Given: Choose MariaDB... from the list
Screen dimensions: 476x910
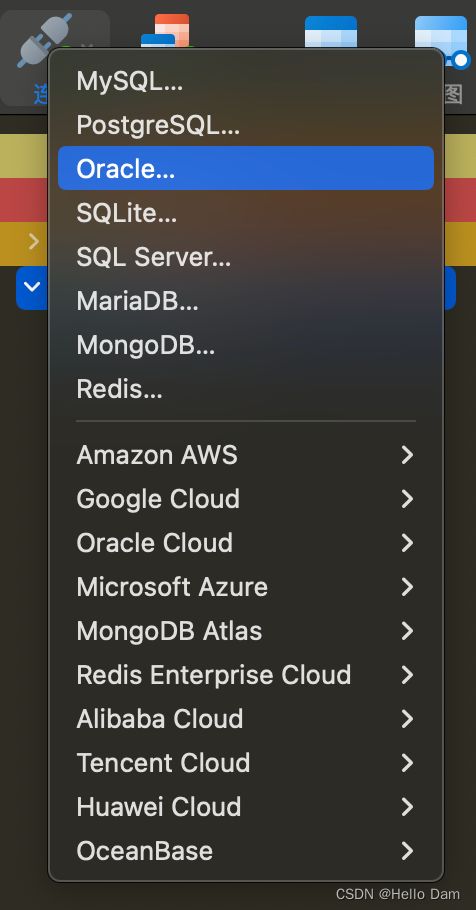Looking at the screenshot, I should tap(246, 301).
